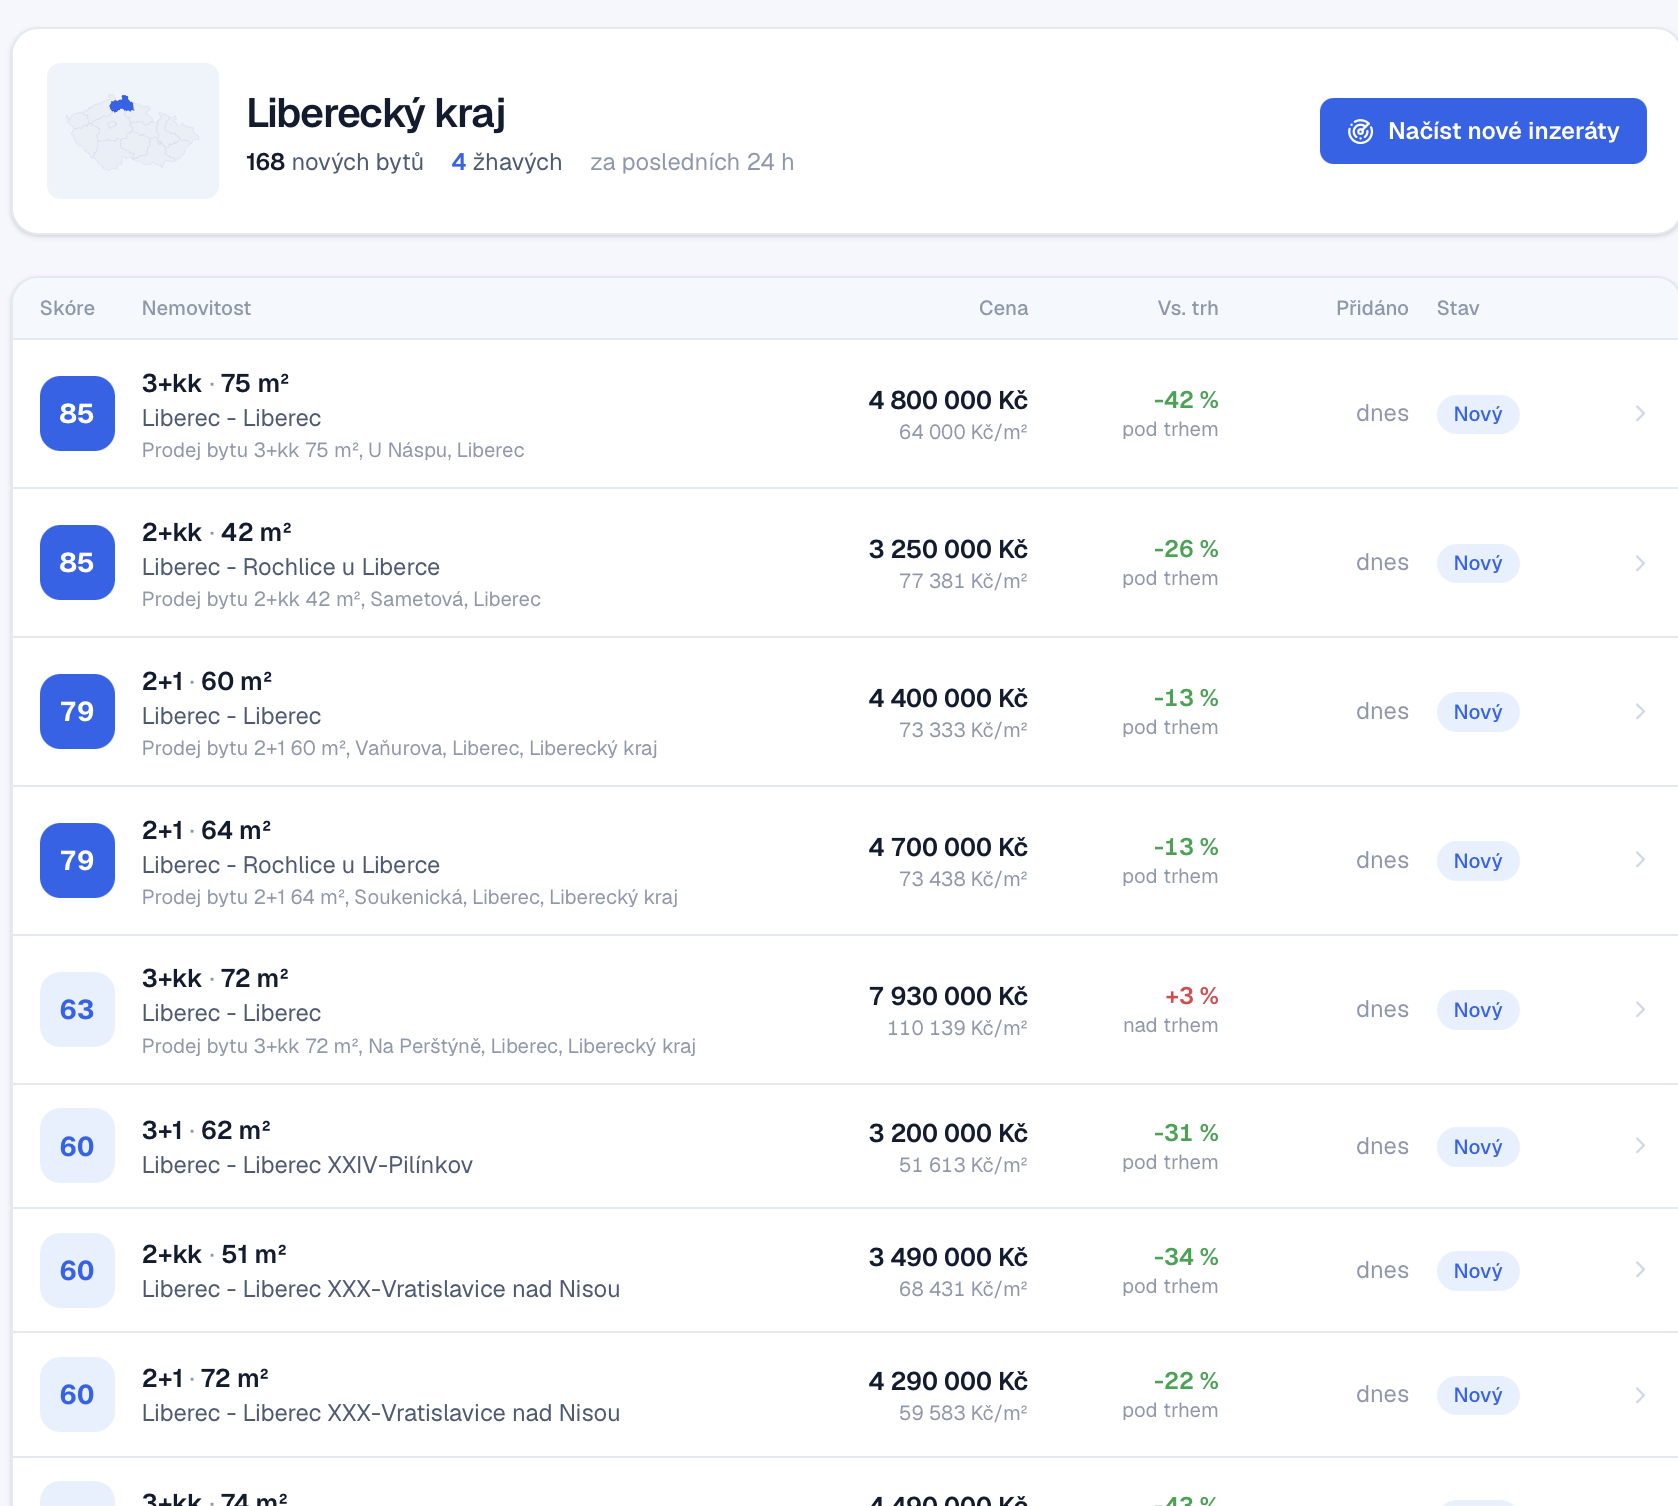This screenshot has width=1678, height=1506.
Task: Open Prodej bytu 2+1 64 m² Soukenická listing
Action: click(x=410, y=897)
